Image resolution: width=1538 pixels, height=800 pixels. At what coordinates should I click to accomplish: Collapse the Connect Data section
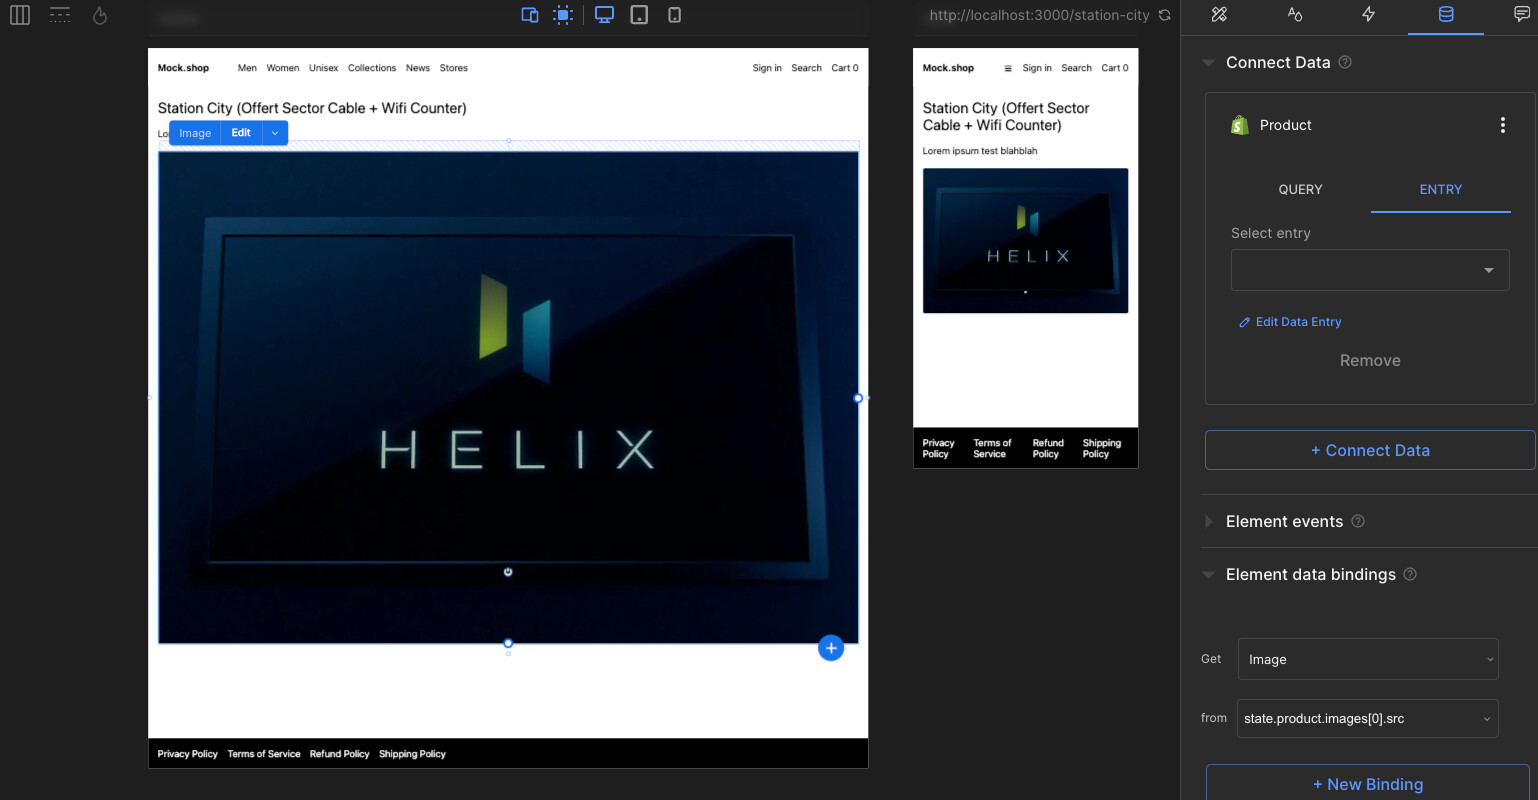click(x=1208, y=62)
